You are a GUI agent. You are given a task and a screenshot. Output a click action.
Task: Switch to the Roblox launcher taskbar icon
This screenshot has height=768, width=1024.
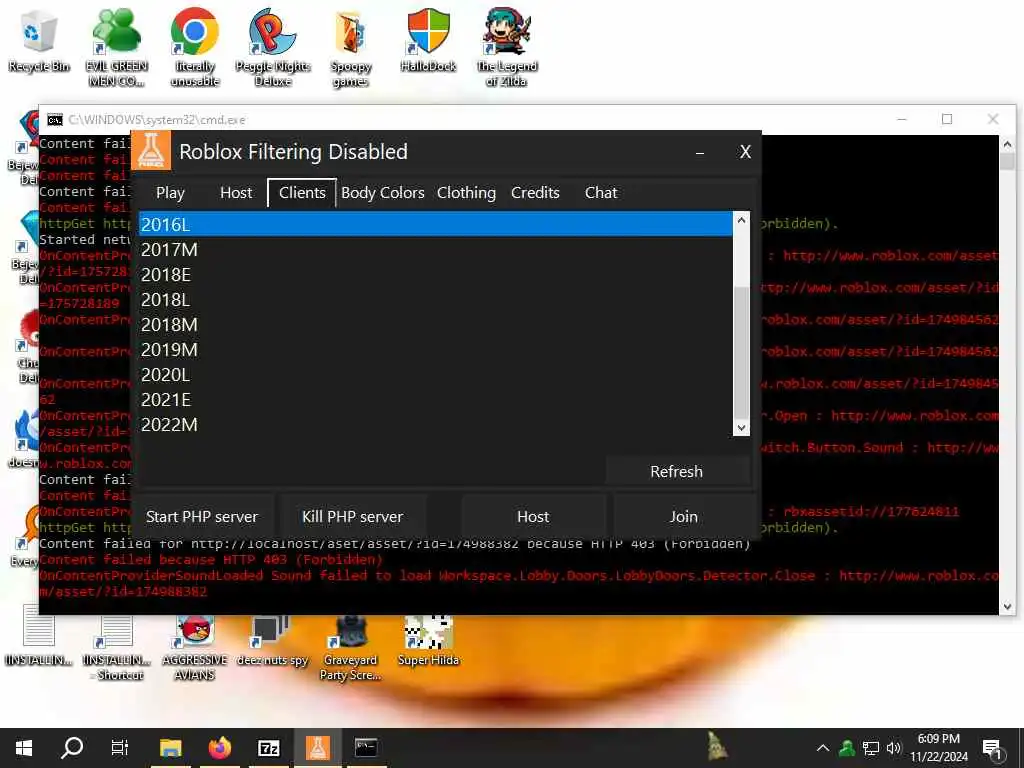tap(318, 748)
